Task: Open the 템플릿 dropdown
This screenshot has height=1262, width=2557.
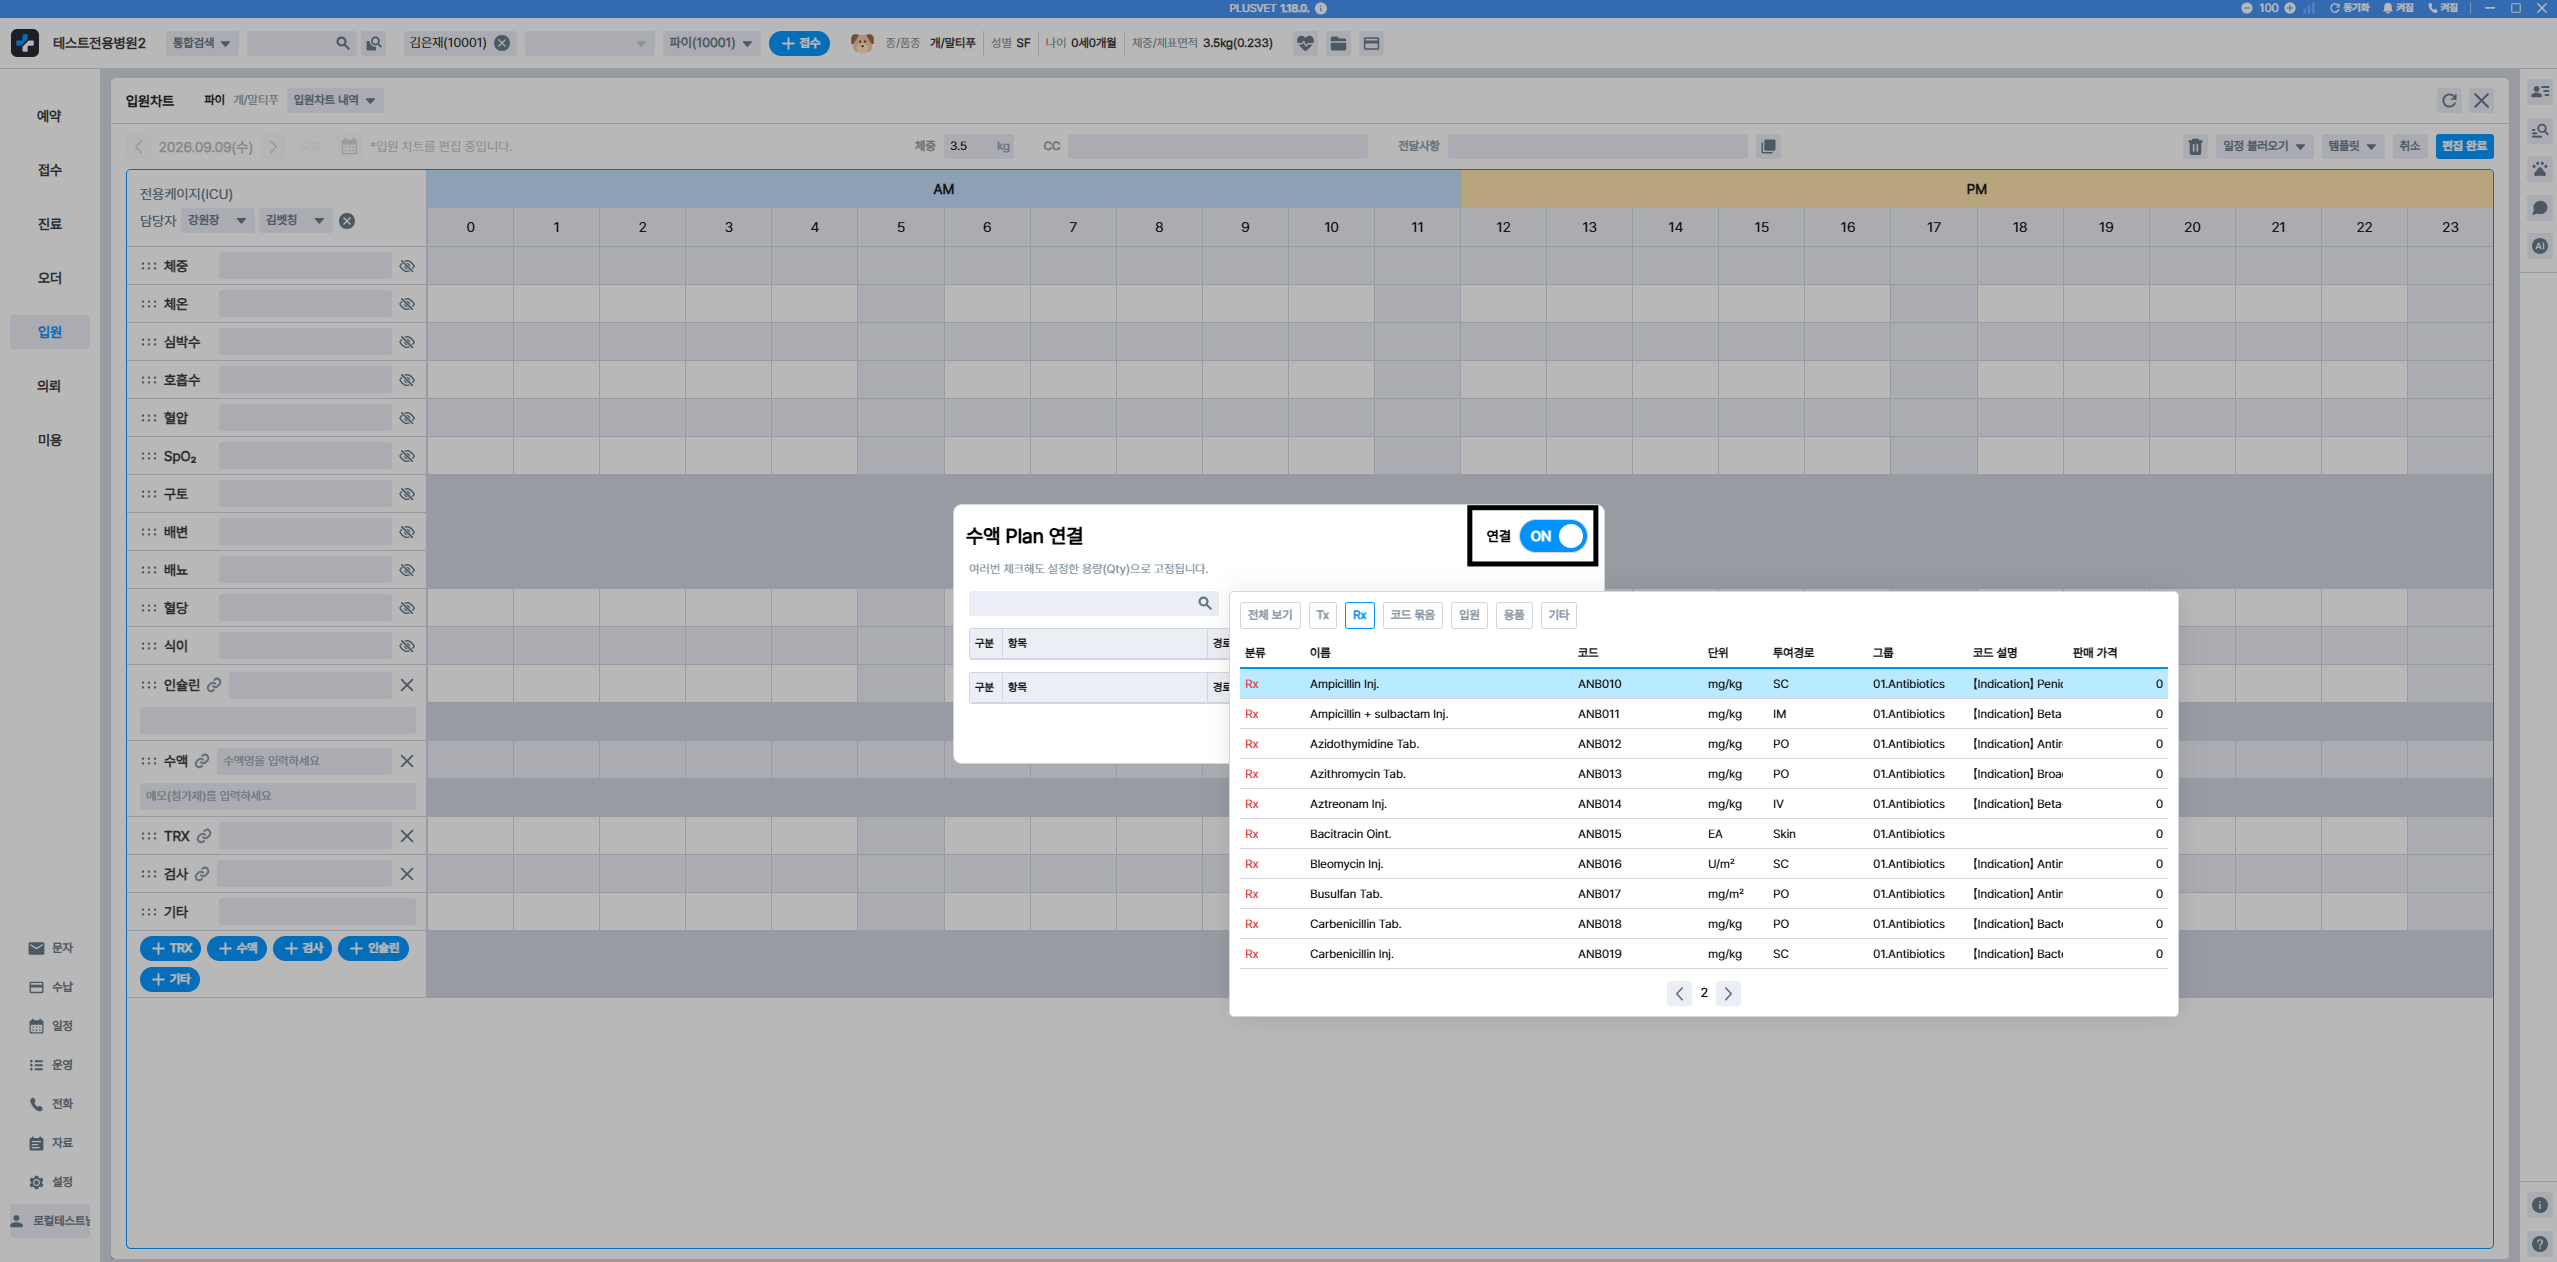Action: (x=2351, y=146)
